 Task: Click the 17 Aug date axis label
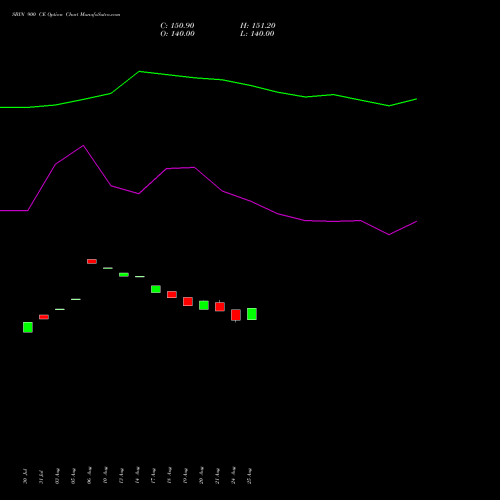[153, 476]
